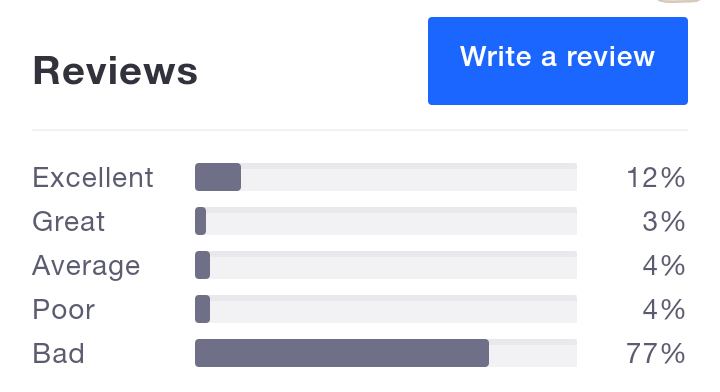Click the 77% Bad percentage
Image resolution: width=720 pixels, height=392 pixels.
click(656, 353)
